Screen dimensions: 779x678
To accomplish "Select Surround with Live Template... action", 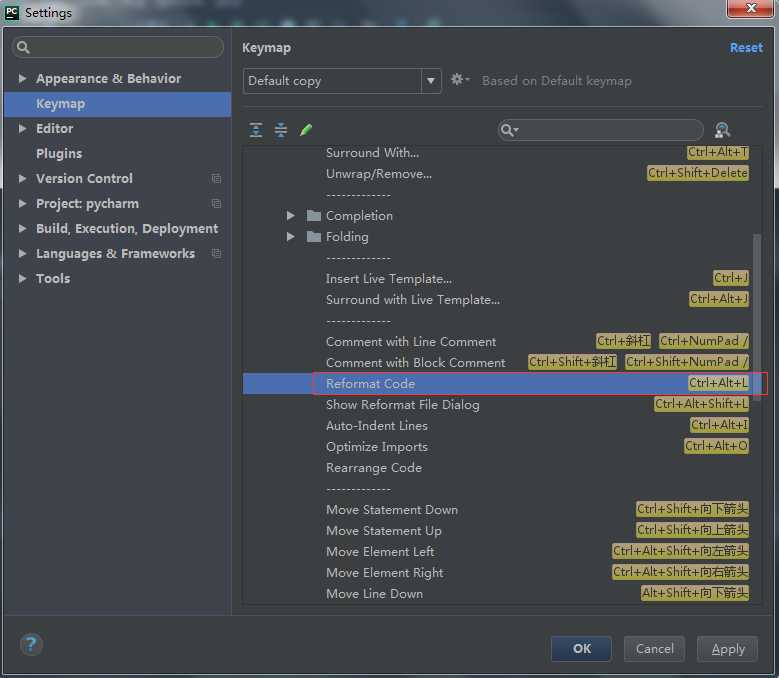I will coord(413,300).
